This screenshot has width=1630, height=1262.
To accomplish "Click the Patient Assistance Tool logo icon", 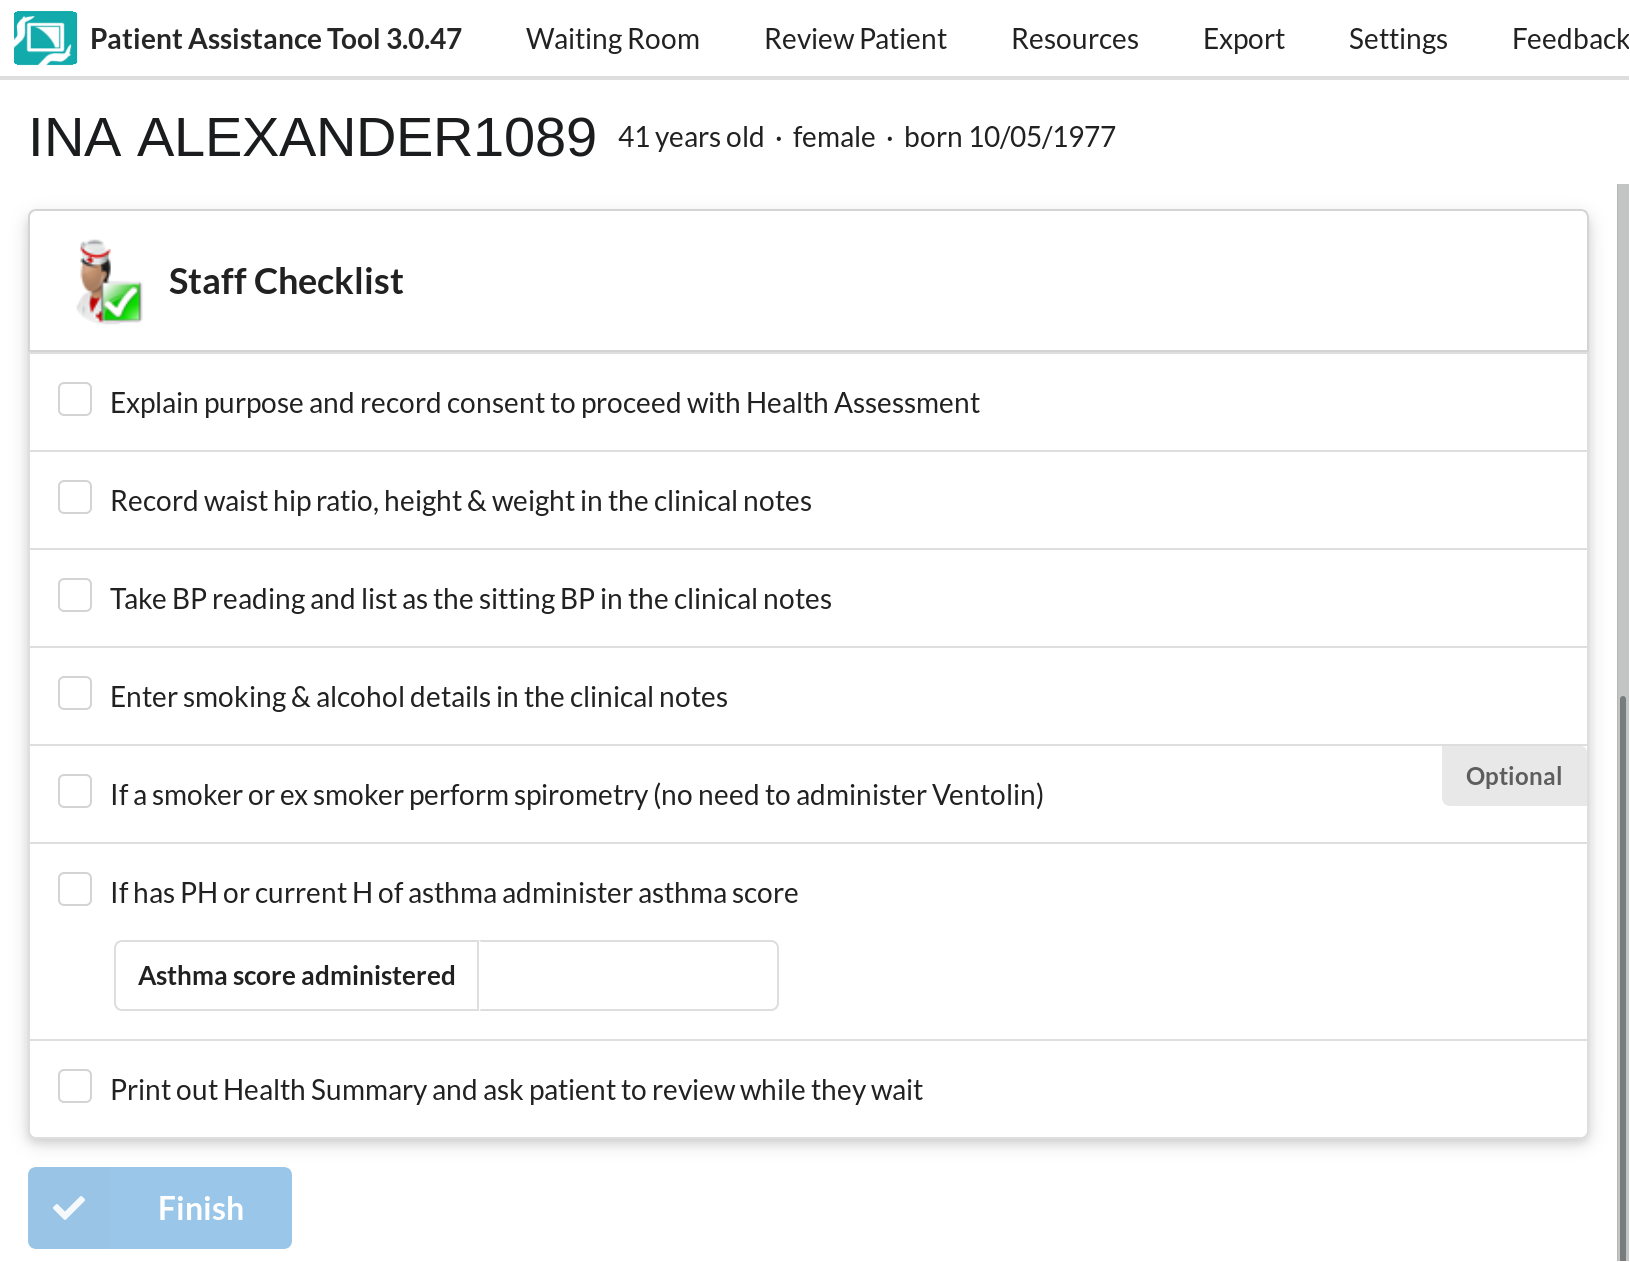I will [x=45, y=38].
